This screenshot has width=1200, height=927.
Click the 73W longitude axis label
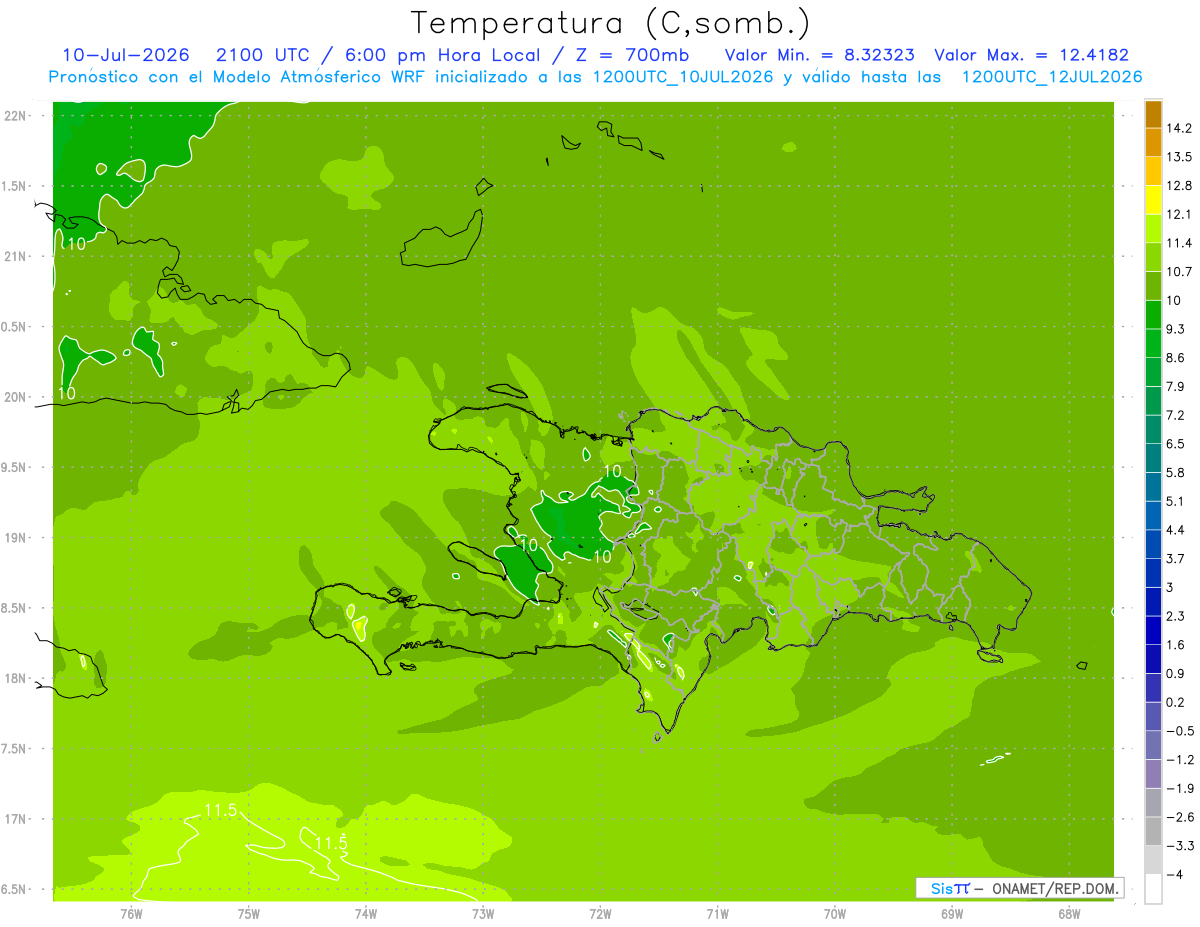[482, 913]
